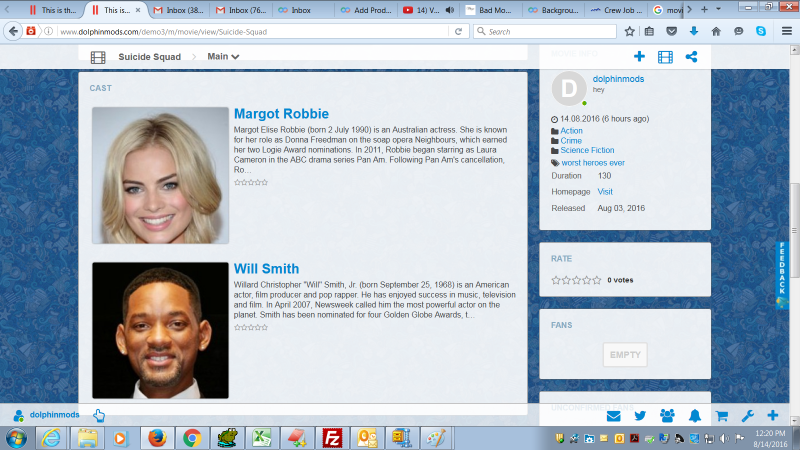Click the Skype icon in Firefox toolbar
800x450 pixels.
click(x=761, y=31)
